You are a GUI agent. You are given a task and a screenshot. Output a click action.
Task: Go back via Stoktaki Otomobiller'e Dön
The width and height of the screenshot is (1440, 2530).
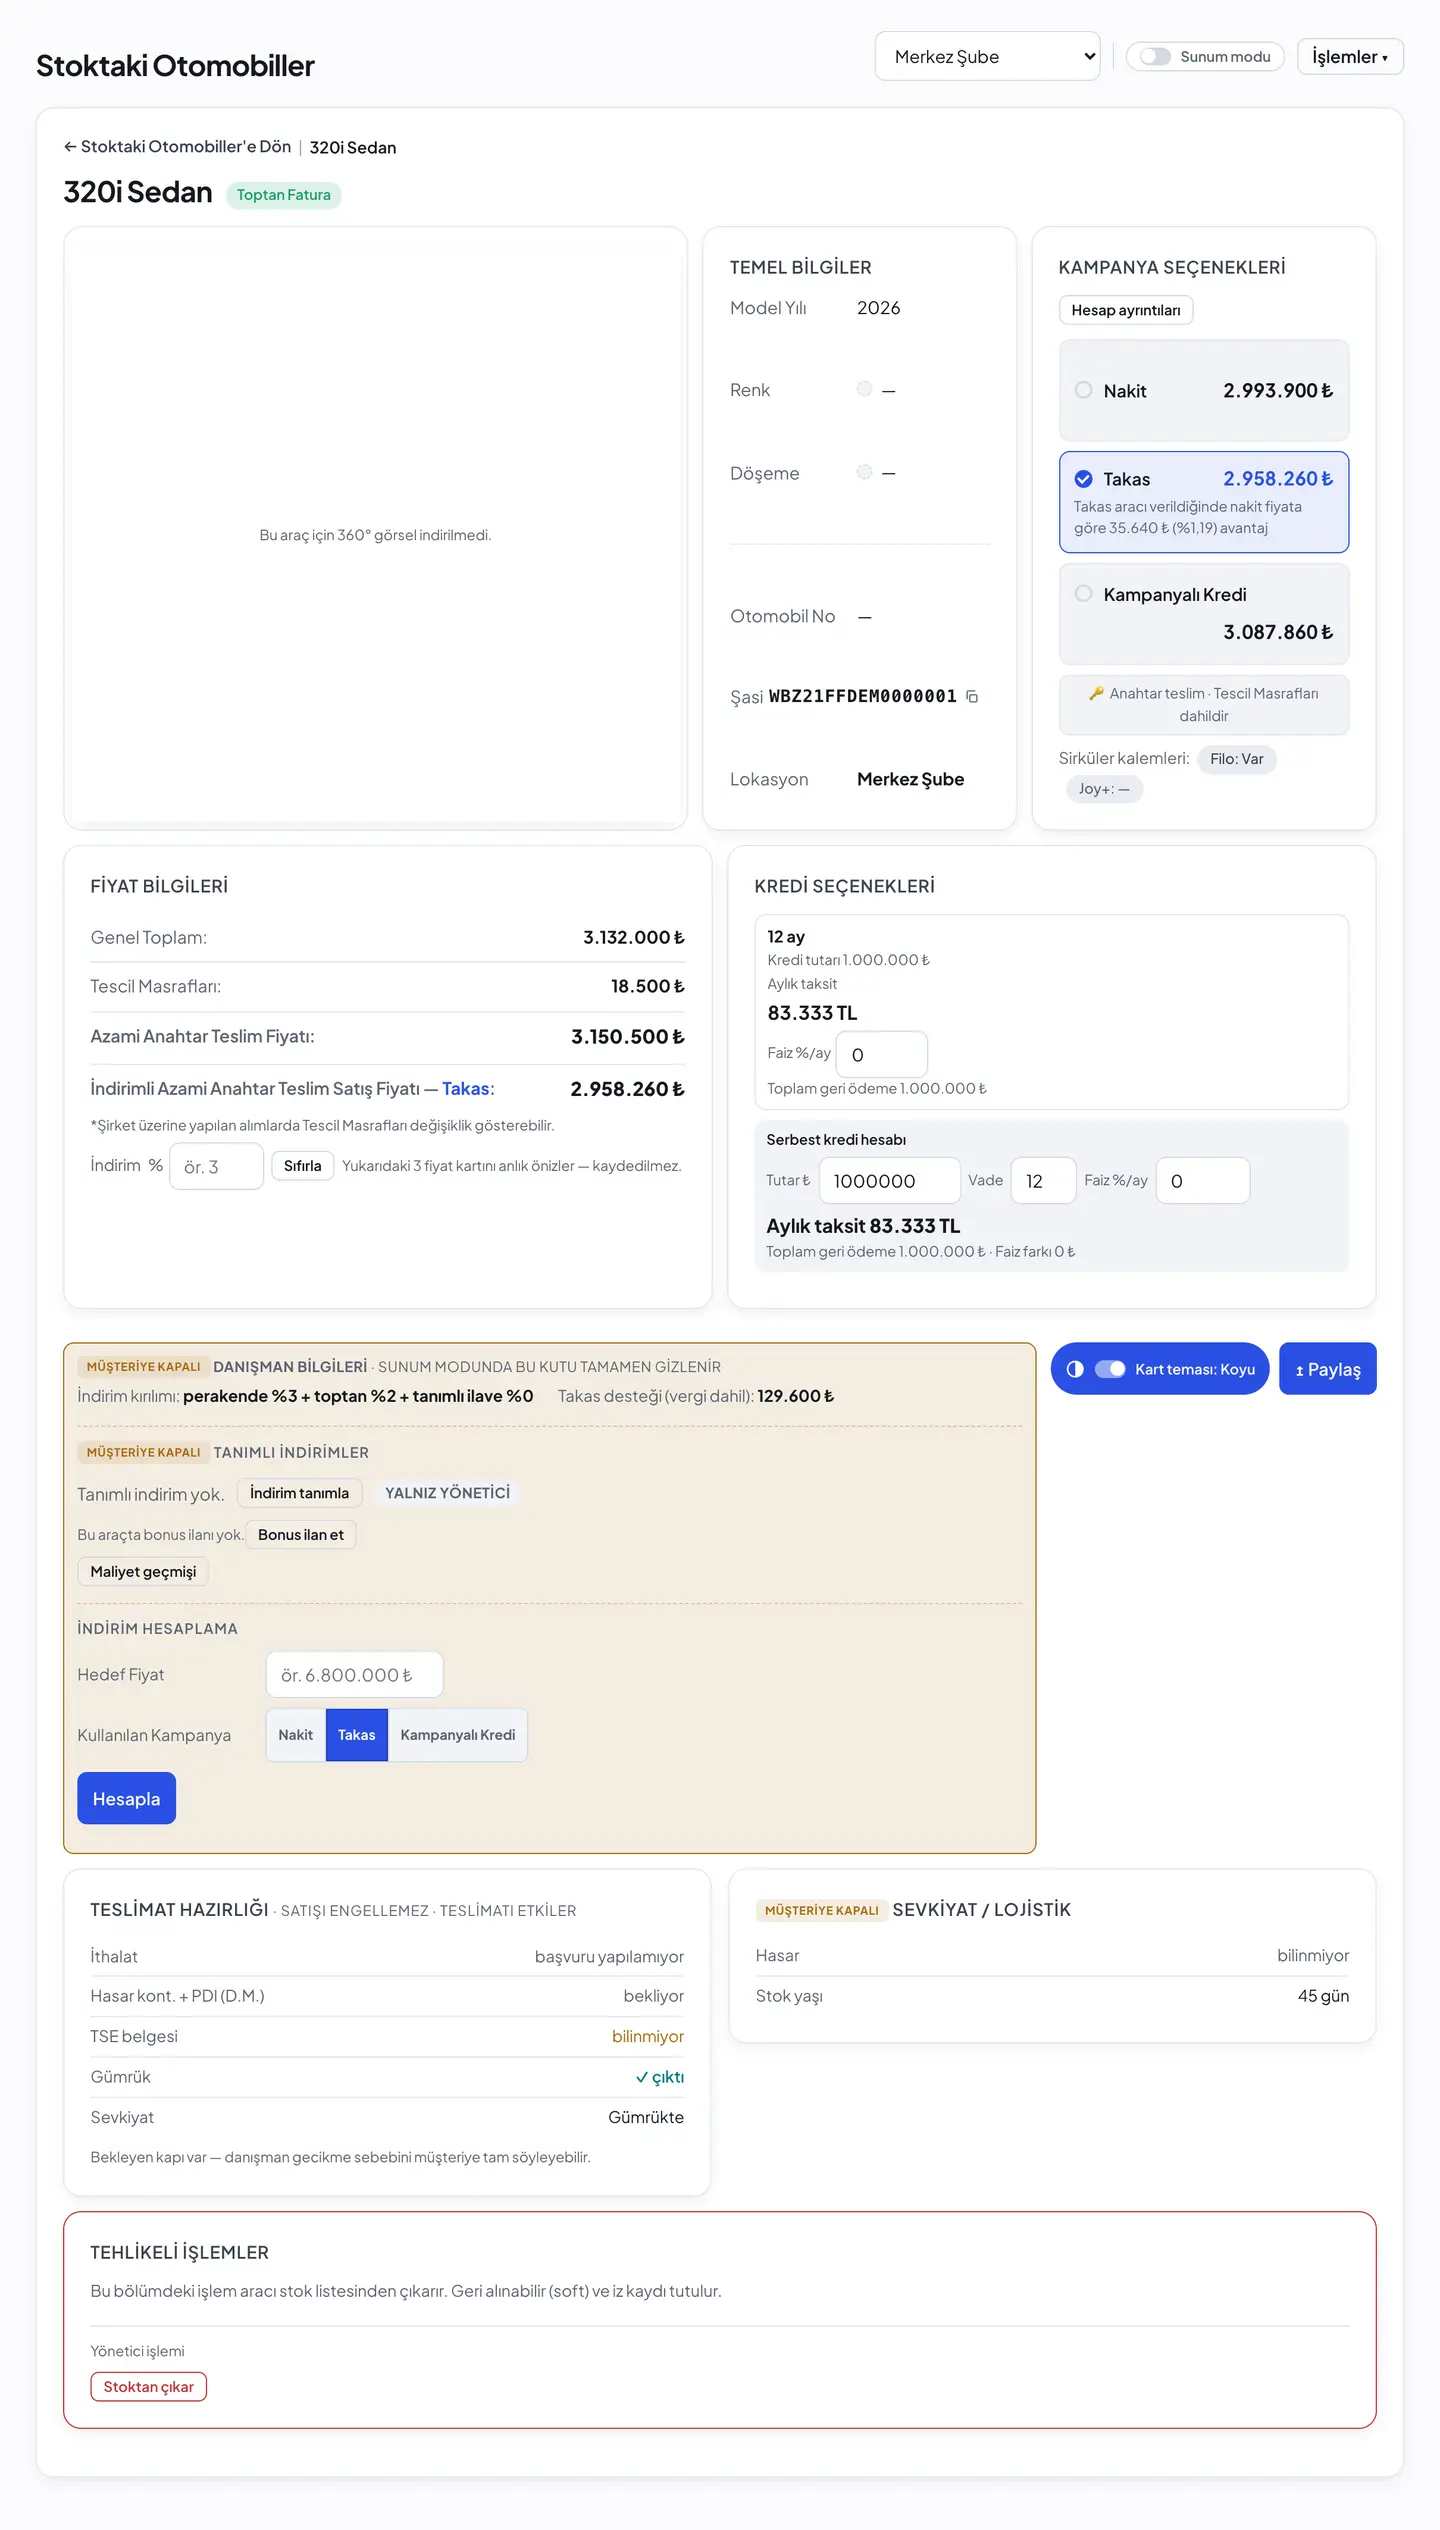point(177,147)
